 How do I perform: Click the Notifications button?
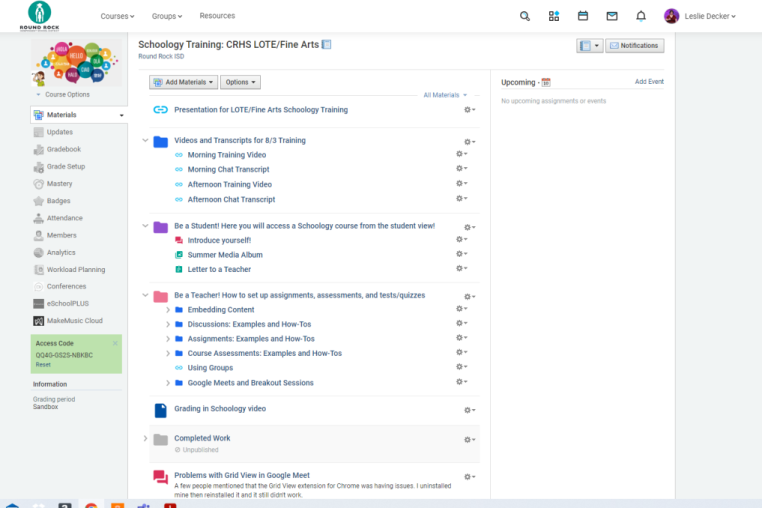coord(634,46)
